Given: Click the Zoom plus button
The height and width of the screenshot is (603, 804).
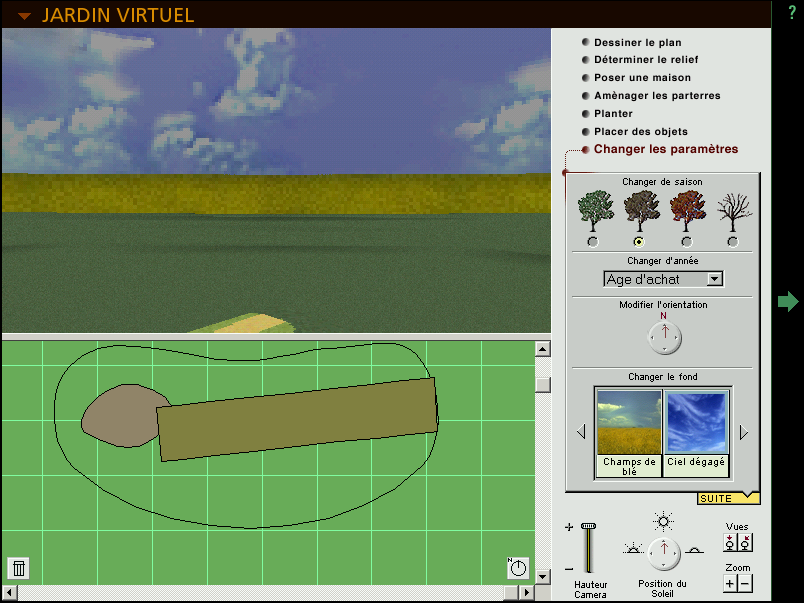Looking at the screenshot, I should tap(730, 583).
